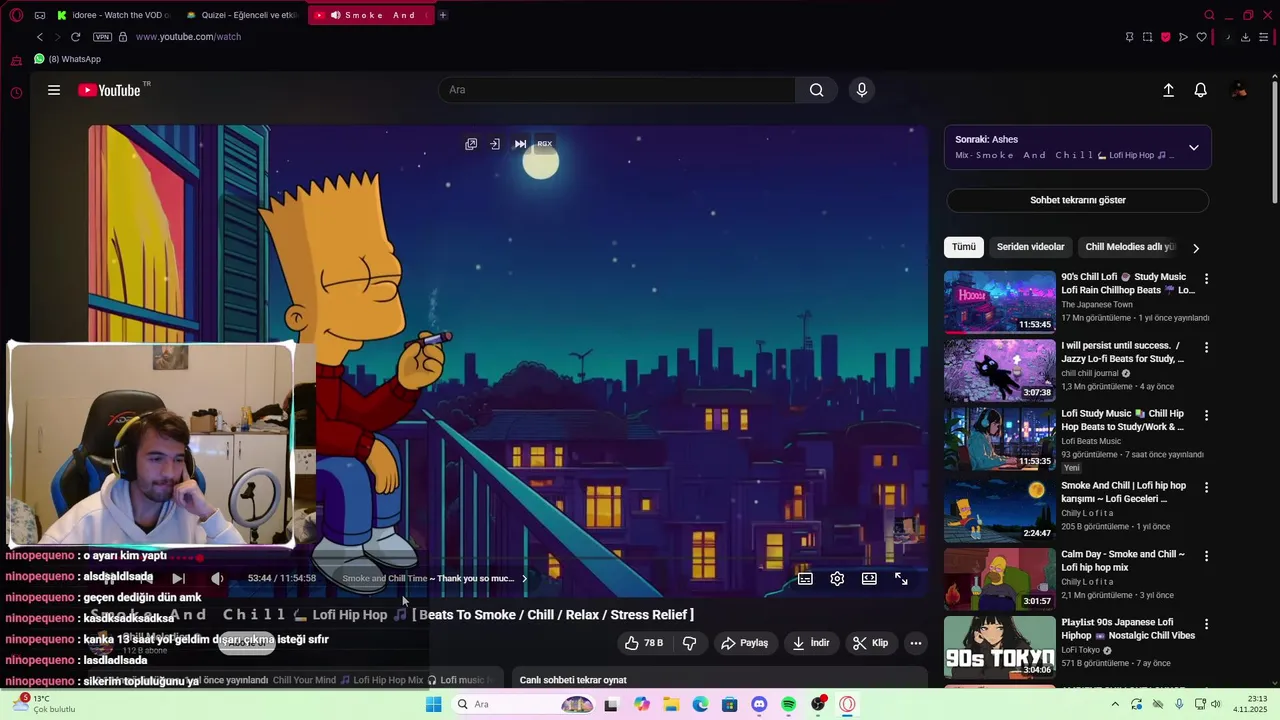Open the YouTube notifications bell

point(1201,90)
